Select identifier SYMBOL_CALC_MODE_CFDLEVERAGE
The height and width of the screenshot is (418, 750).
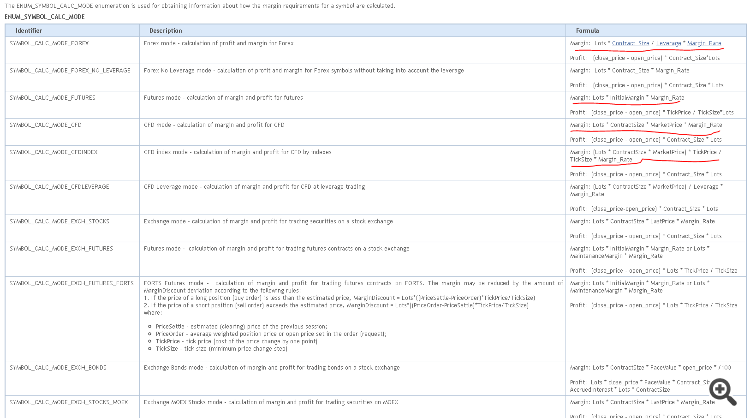click(x=59, y=187)
